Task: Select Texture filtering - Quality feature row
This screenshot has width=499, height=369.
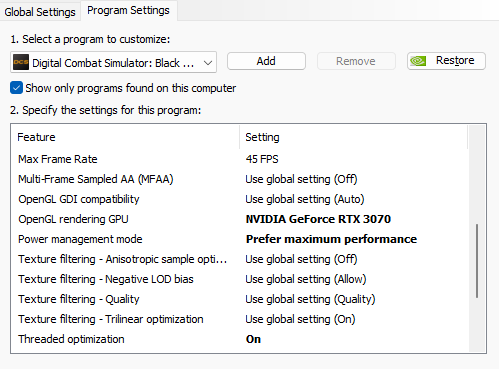Action: tap(240, 299)
